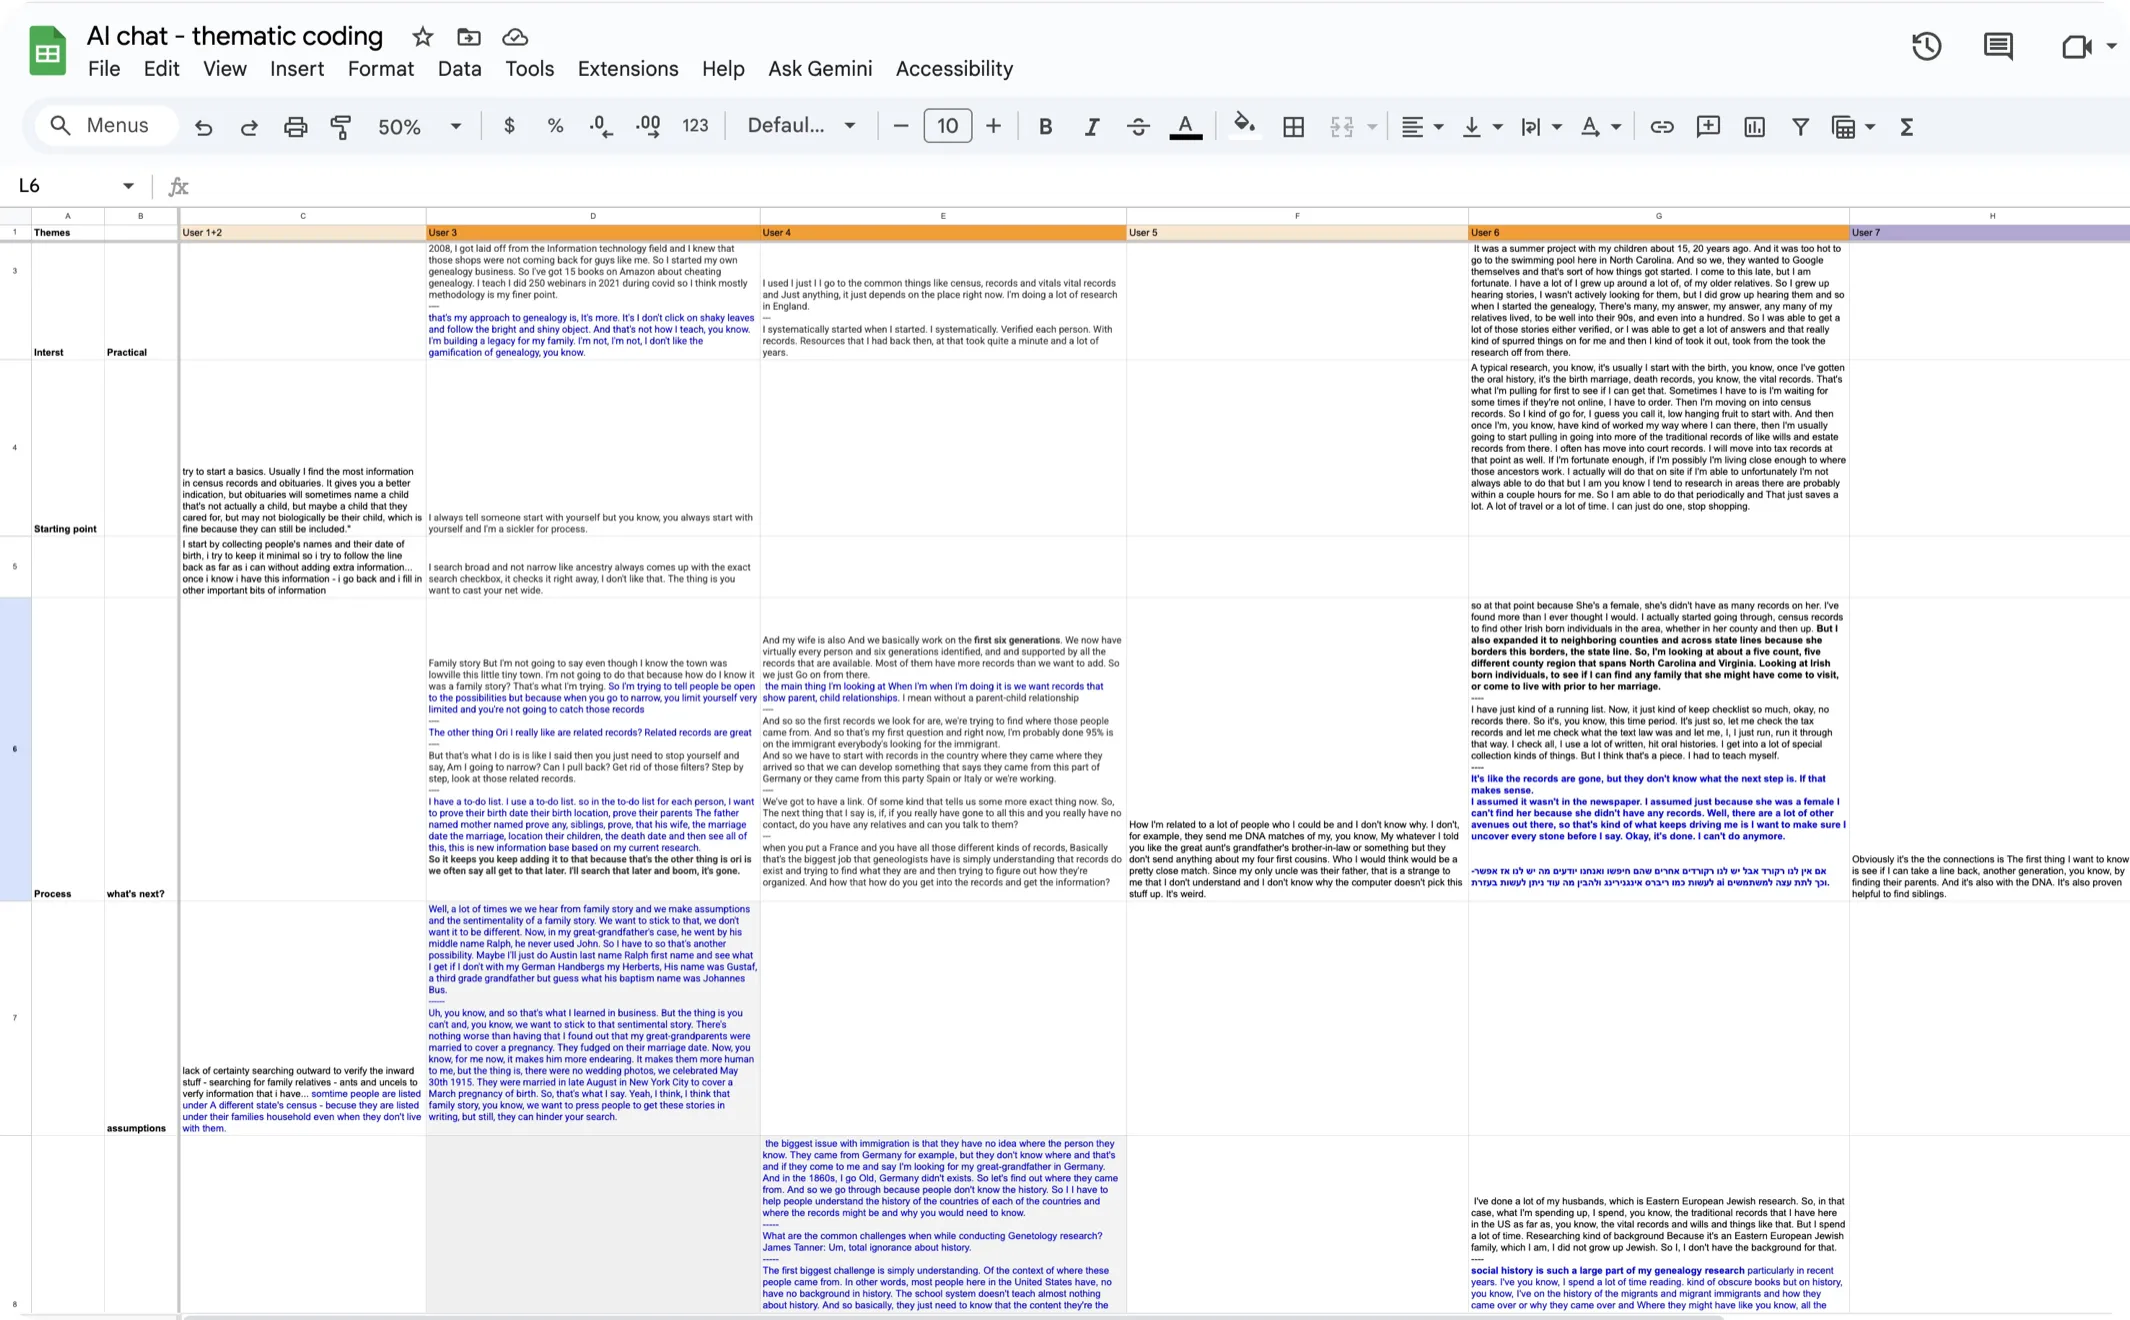Viewport: 2130px width, 1320px height.
Task: Open the Functions sigma menu
Action: click(x=1907, y=126)
